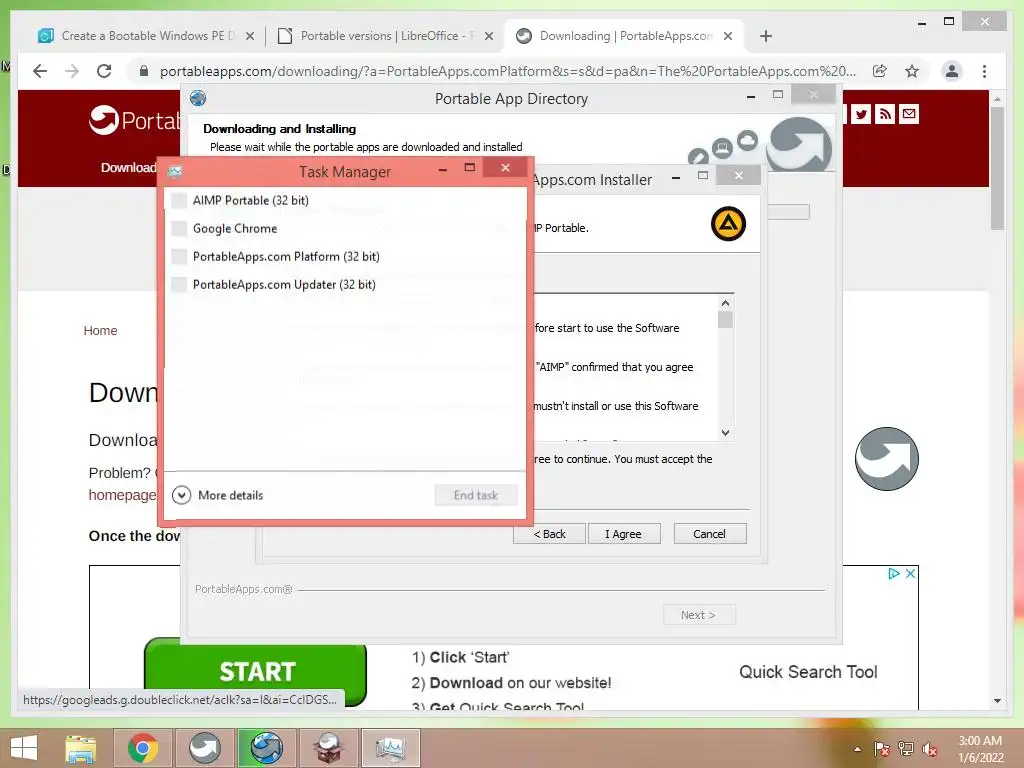Click the site lock icon in address bar

click(x=144, y=71)
